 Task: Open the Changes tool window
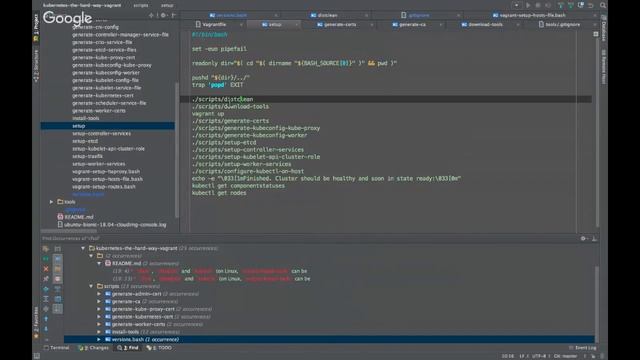click(x=93, y=348)
